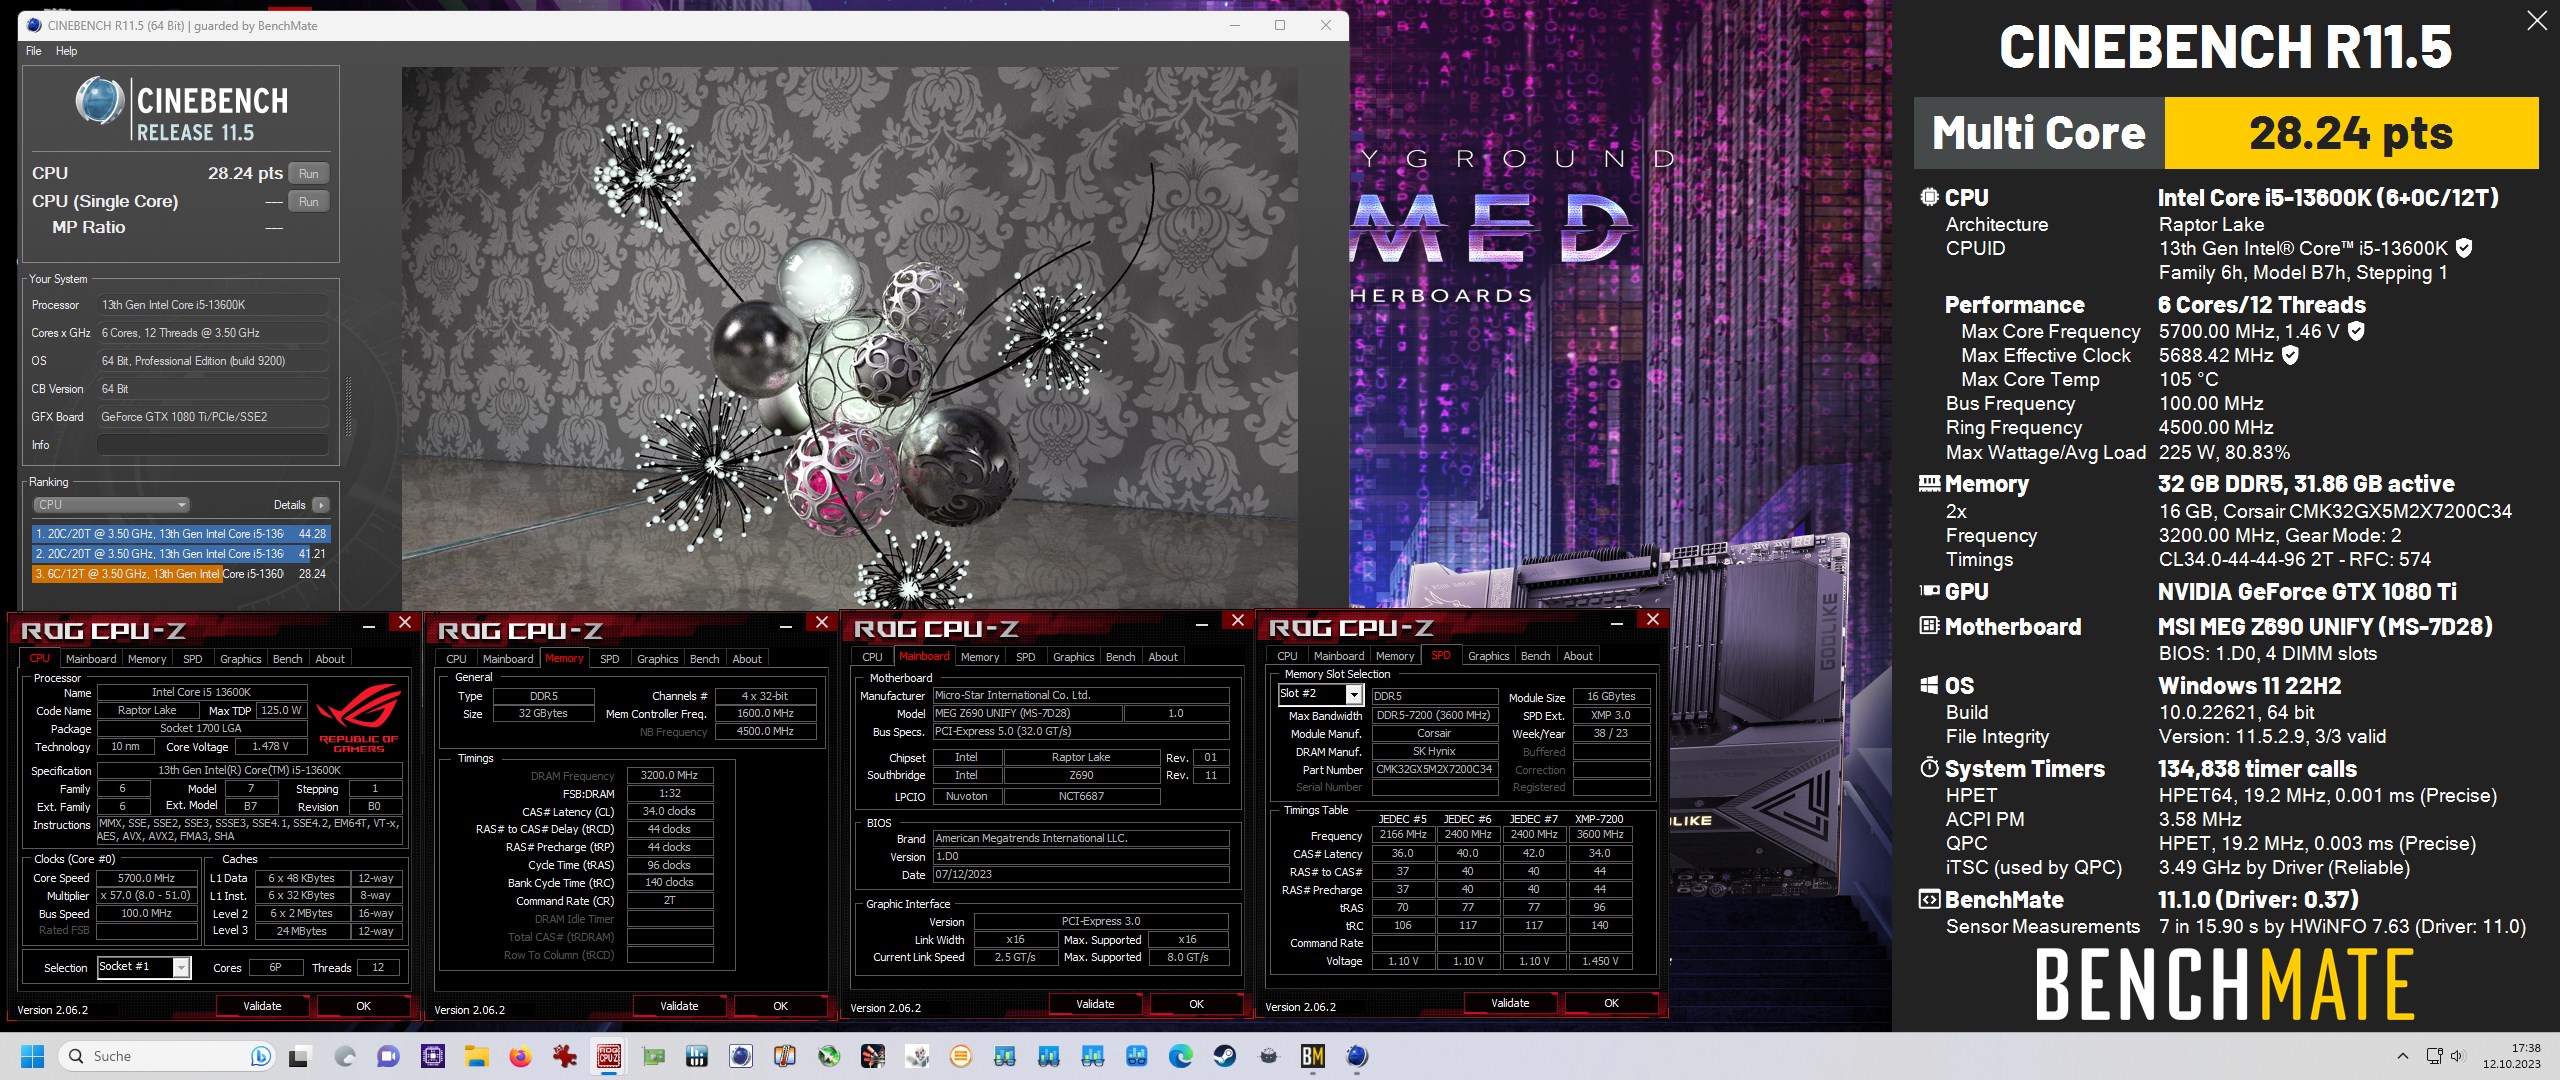
Task: Select ranking entry scoring 41.21
Action: [181, 554]
